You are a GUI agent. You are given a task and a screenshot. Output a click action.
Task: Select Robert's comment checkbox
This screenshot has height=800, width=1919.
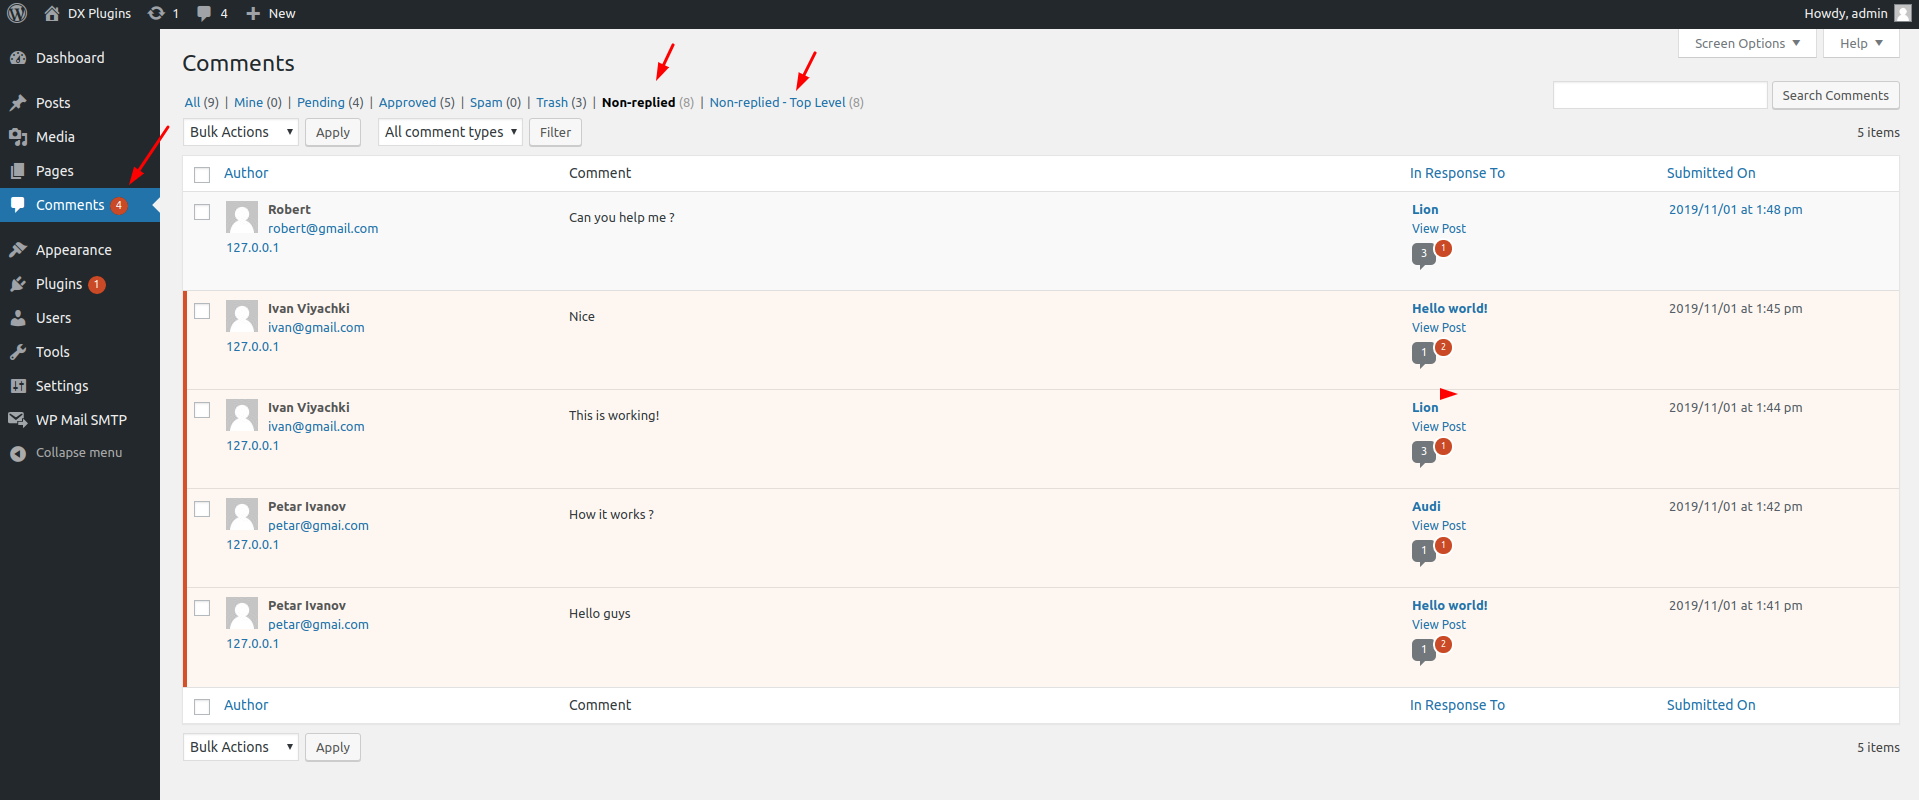pos(202,212)
